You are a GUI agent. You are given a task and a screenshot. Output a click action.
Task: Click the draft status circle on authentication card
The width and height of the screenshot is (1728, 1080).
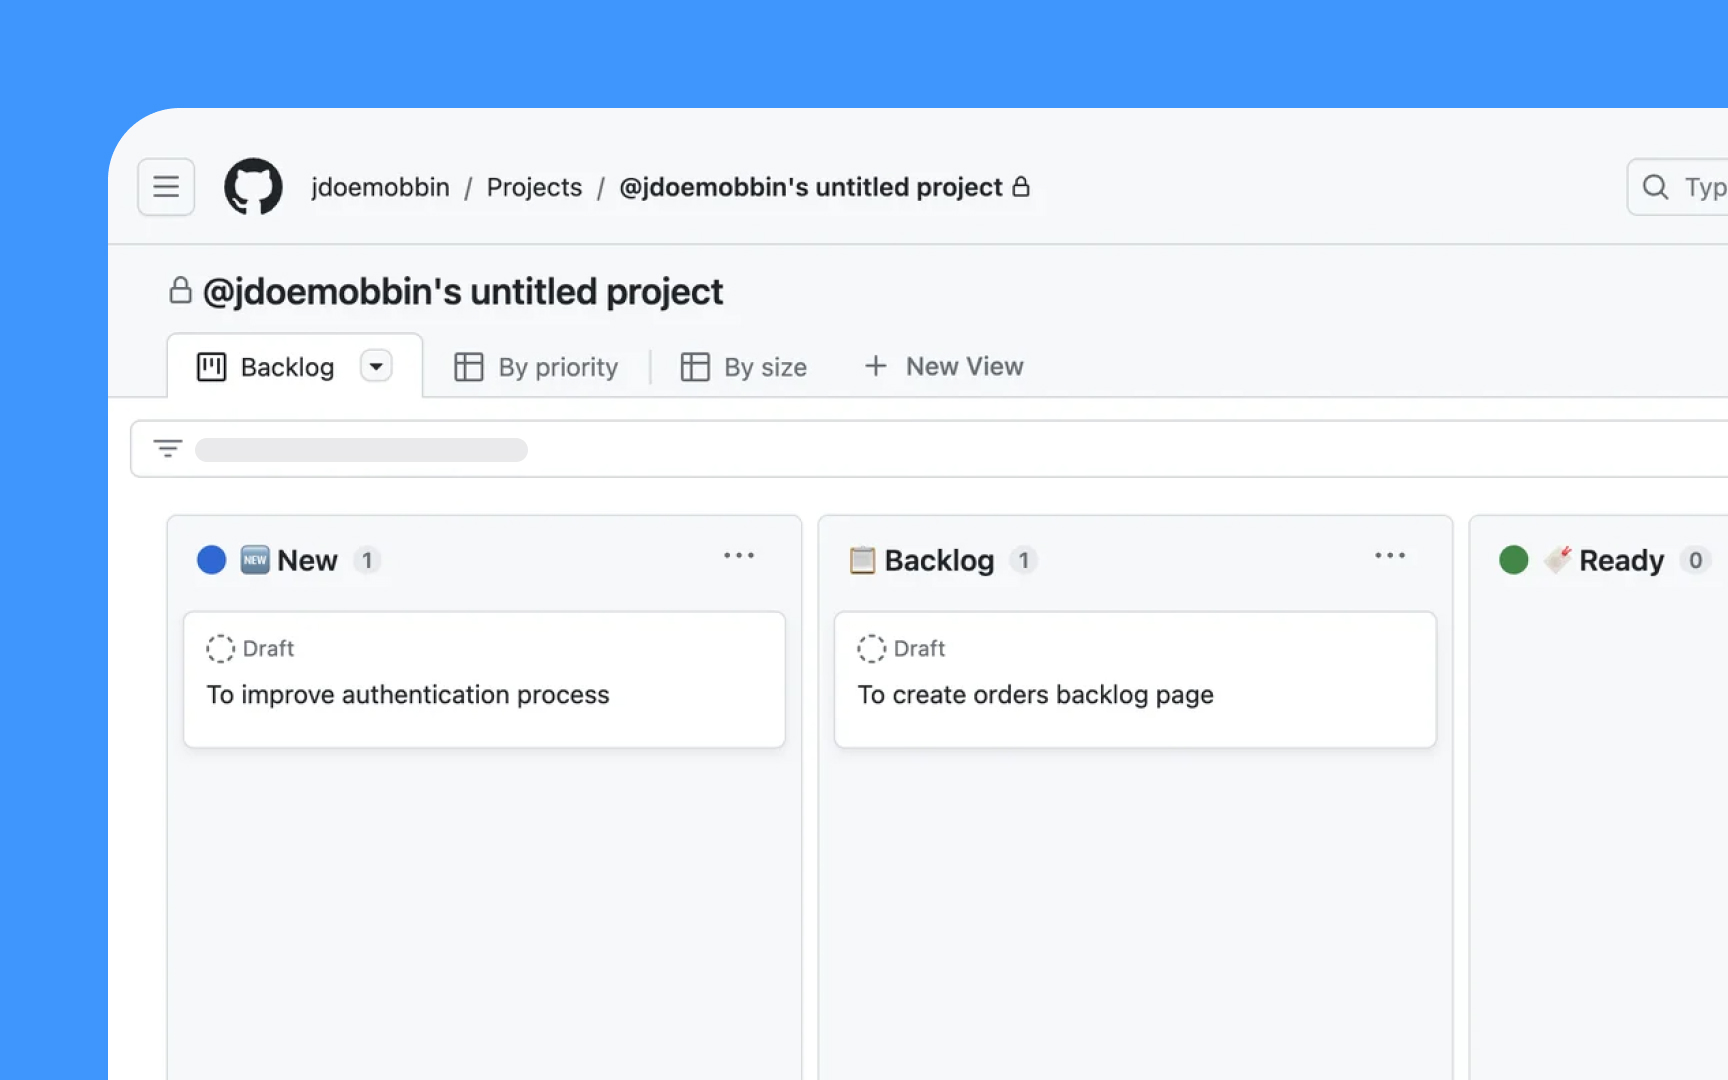point(221,648)
